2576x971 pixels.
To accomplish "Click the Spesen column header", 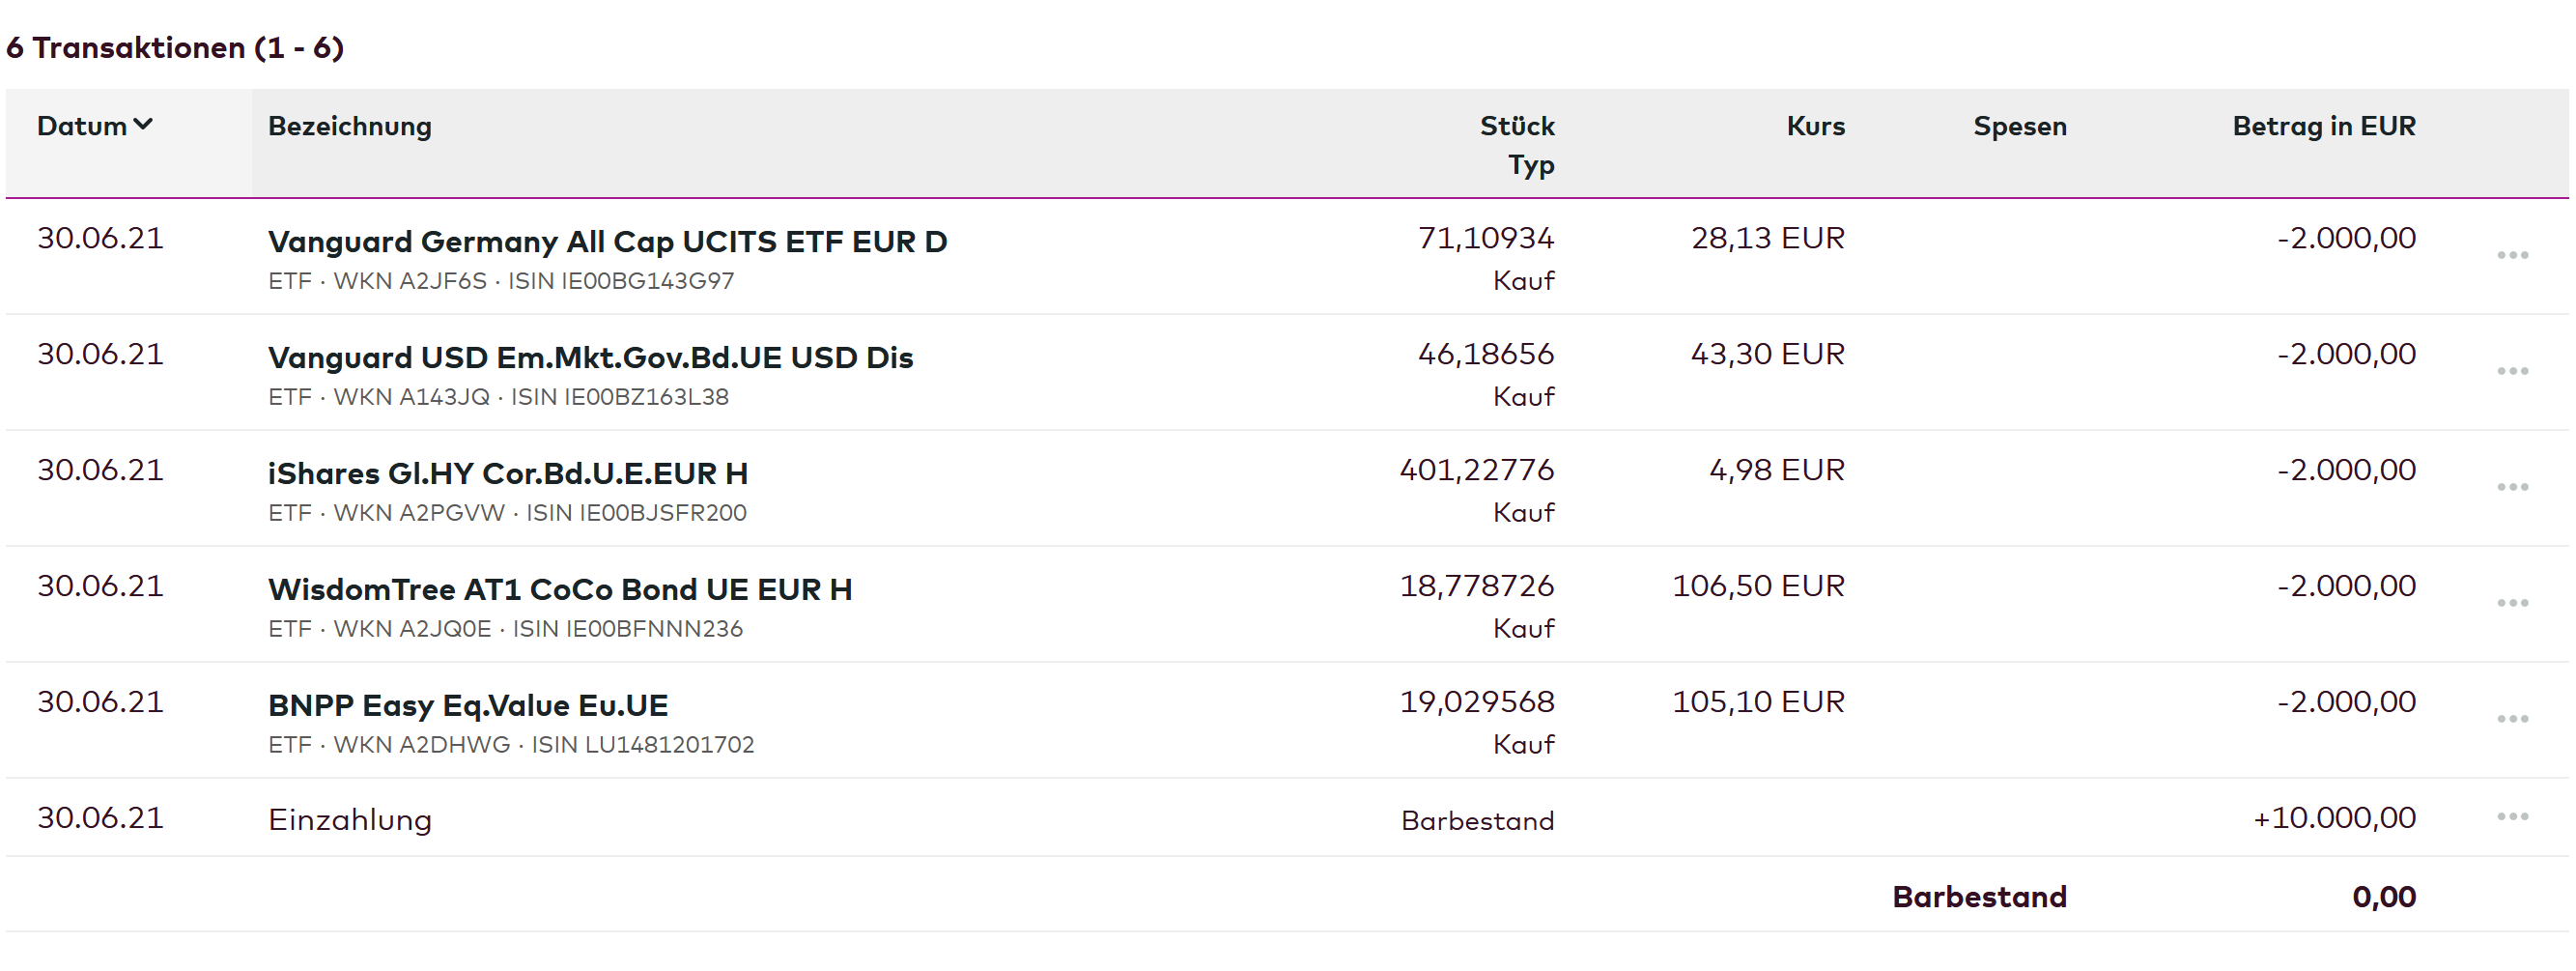I will point(2019,126).
